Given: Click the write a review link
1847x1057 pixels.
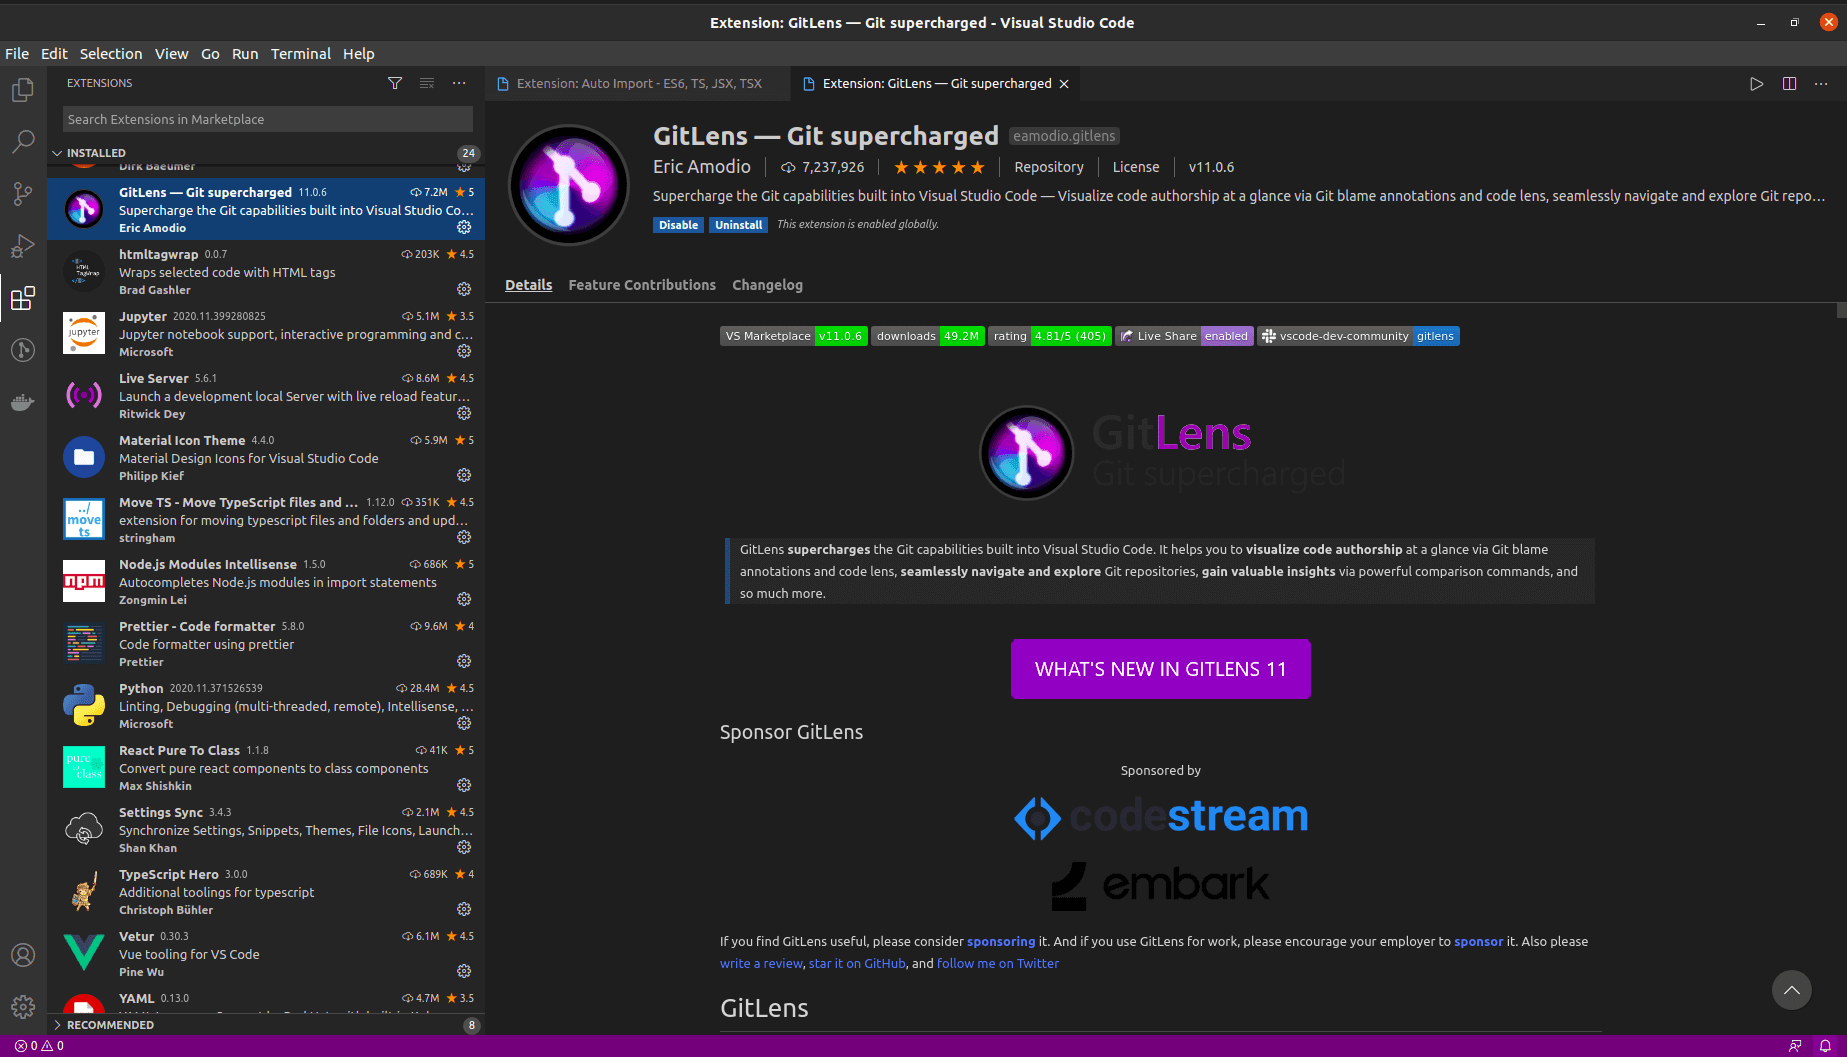Looking at the screenshot, I should 761,963.
